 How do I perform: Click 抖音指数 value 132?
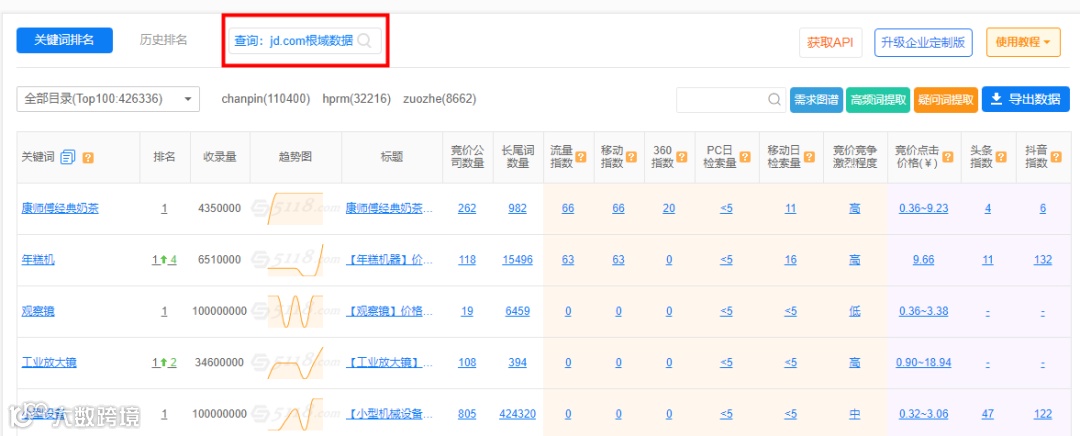click(1043, 260)
